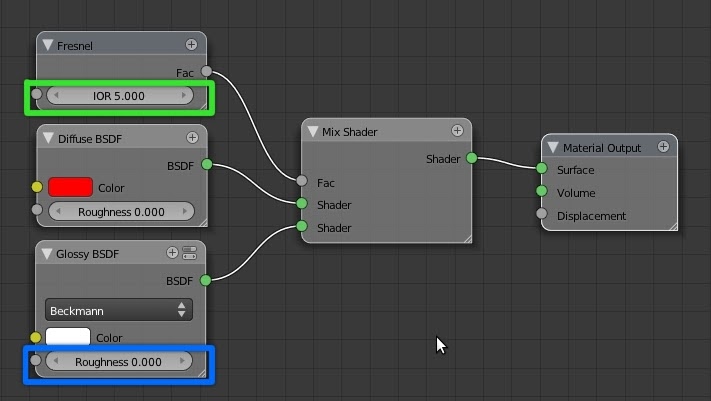This screenshot has width=711, height=401.
Task: Toggle Glossy BSDF node options icon
Action: (x=190, y=253)
